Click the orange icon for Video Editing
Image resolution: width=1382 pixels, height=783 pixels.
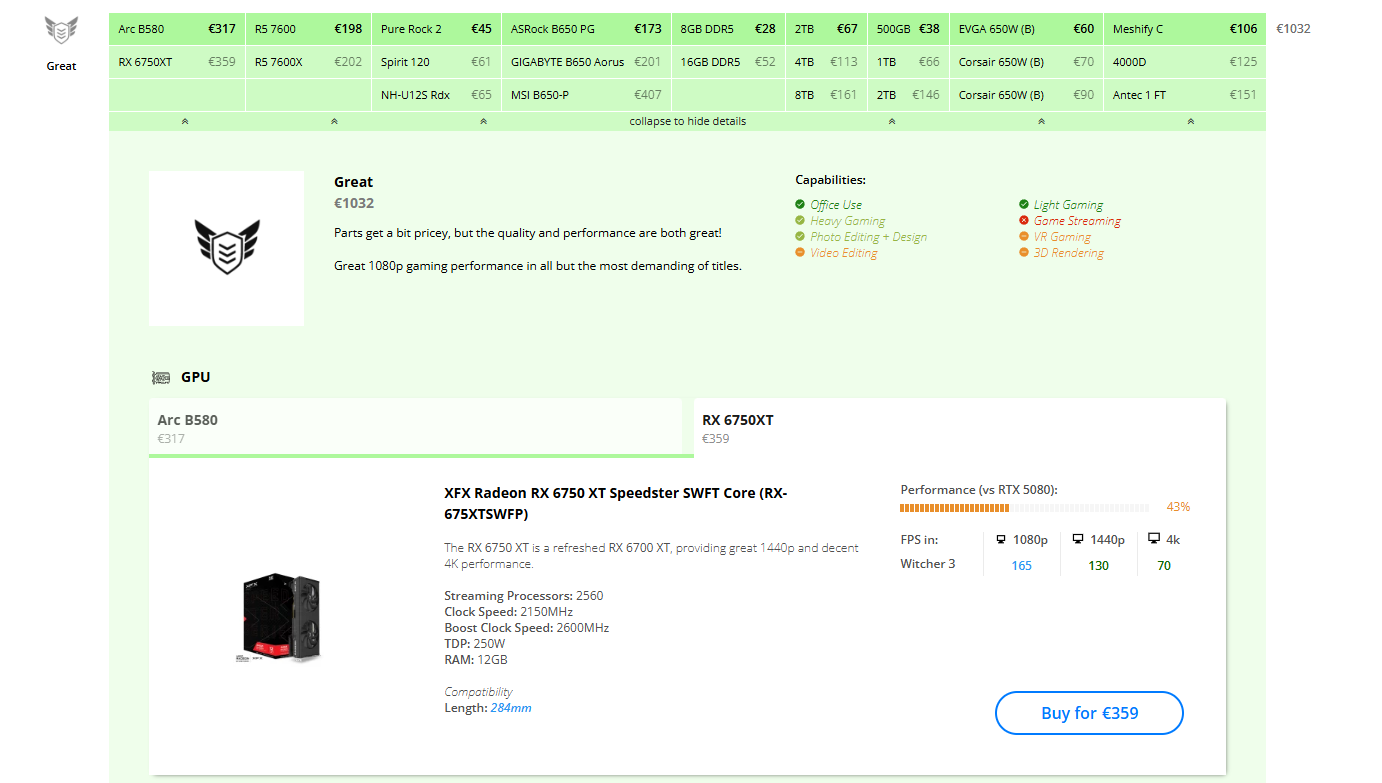(x=800, y=253)
